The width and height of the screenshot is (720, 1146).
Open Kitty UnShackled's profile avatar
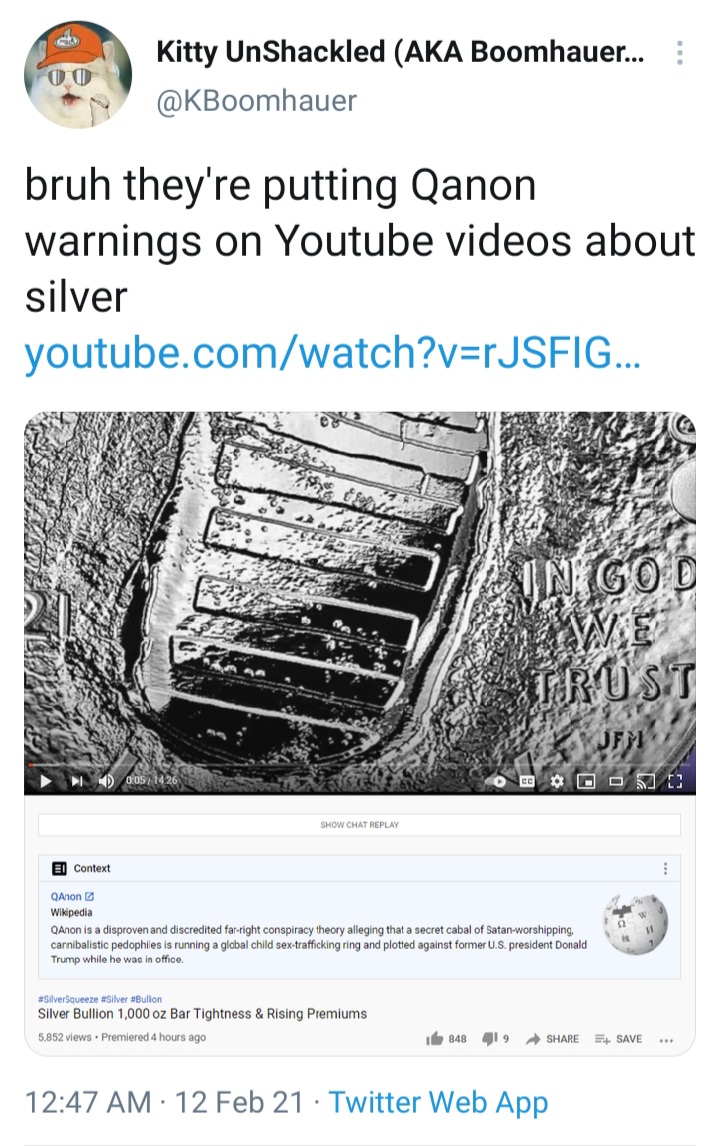pos(78,75)
